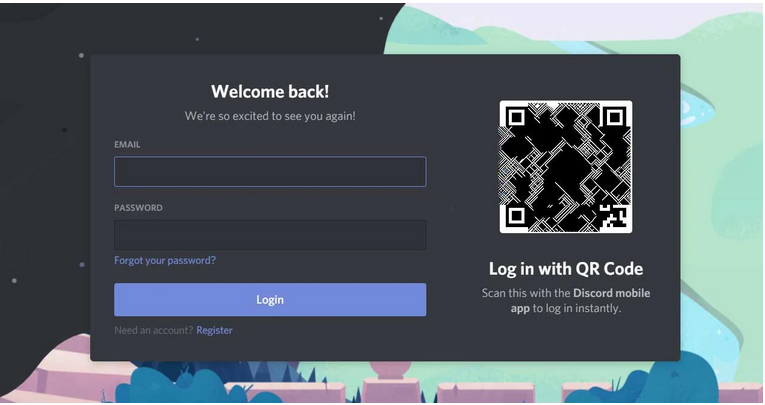This screenshot has height=405, width=765.
Task: Click the Log in with QR Code heading
Action: tap(566, 269)
